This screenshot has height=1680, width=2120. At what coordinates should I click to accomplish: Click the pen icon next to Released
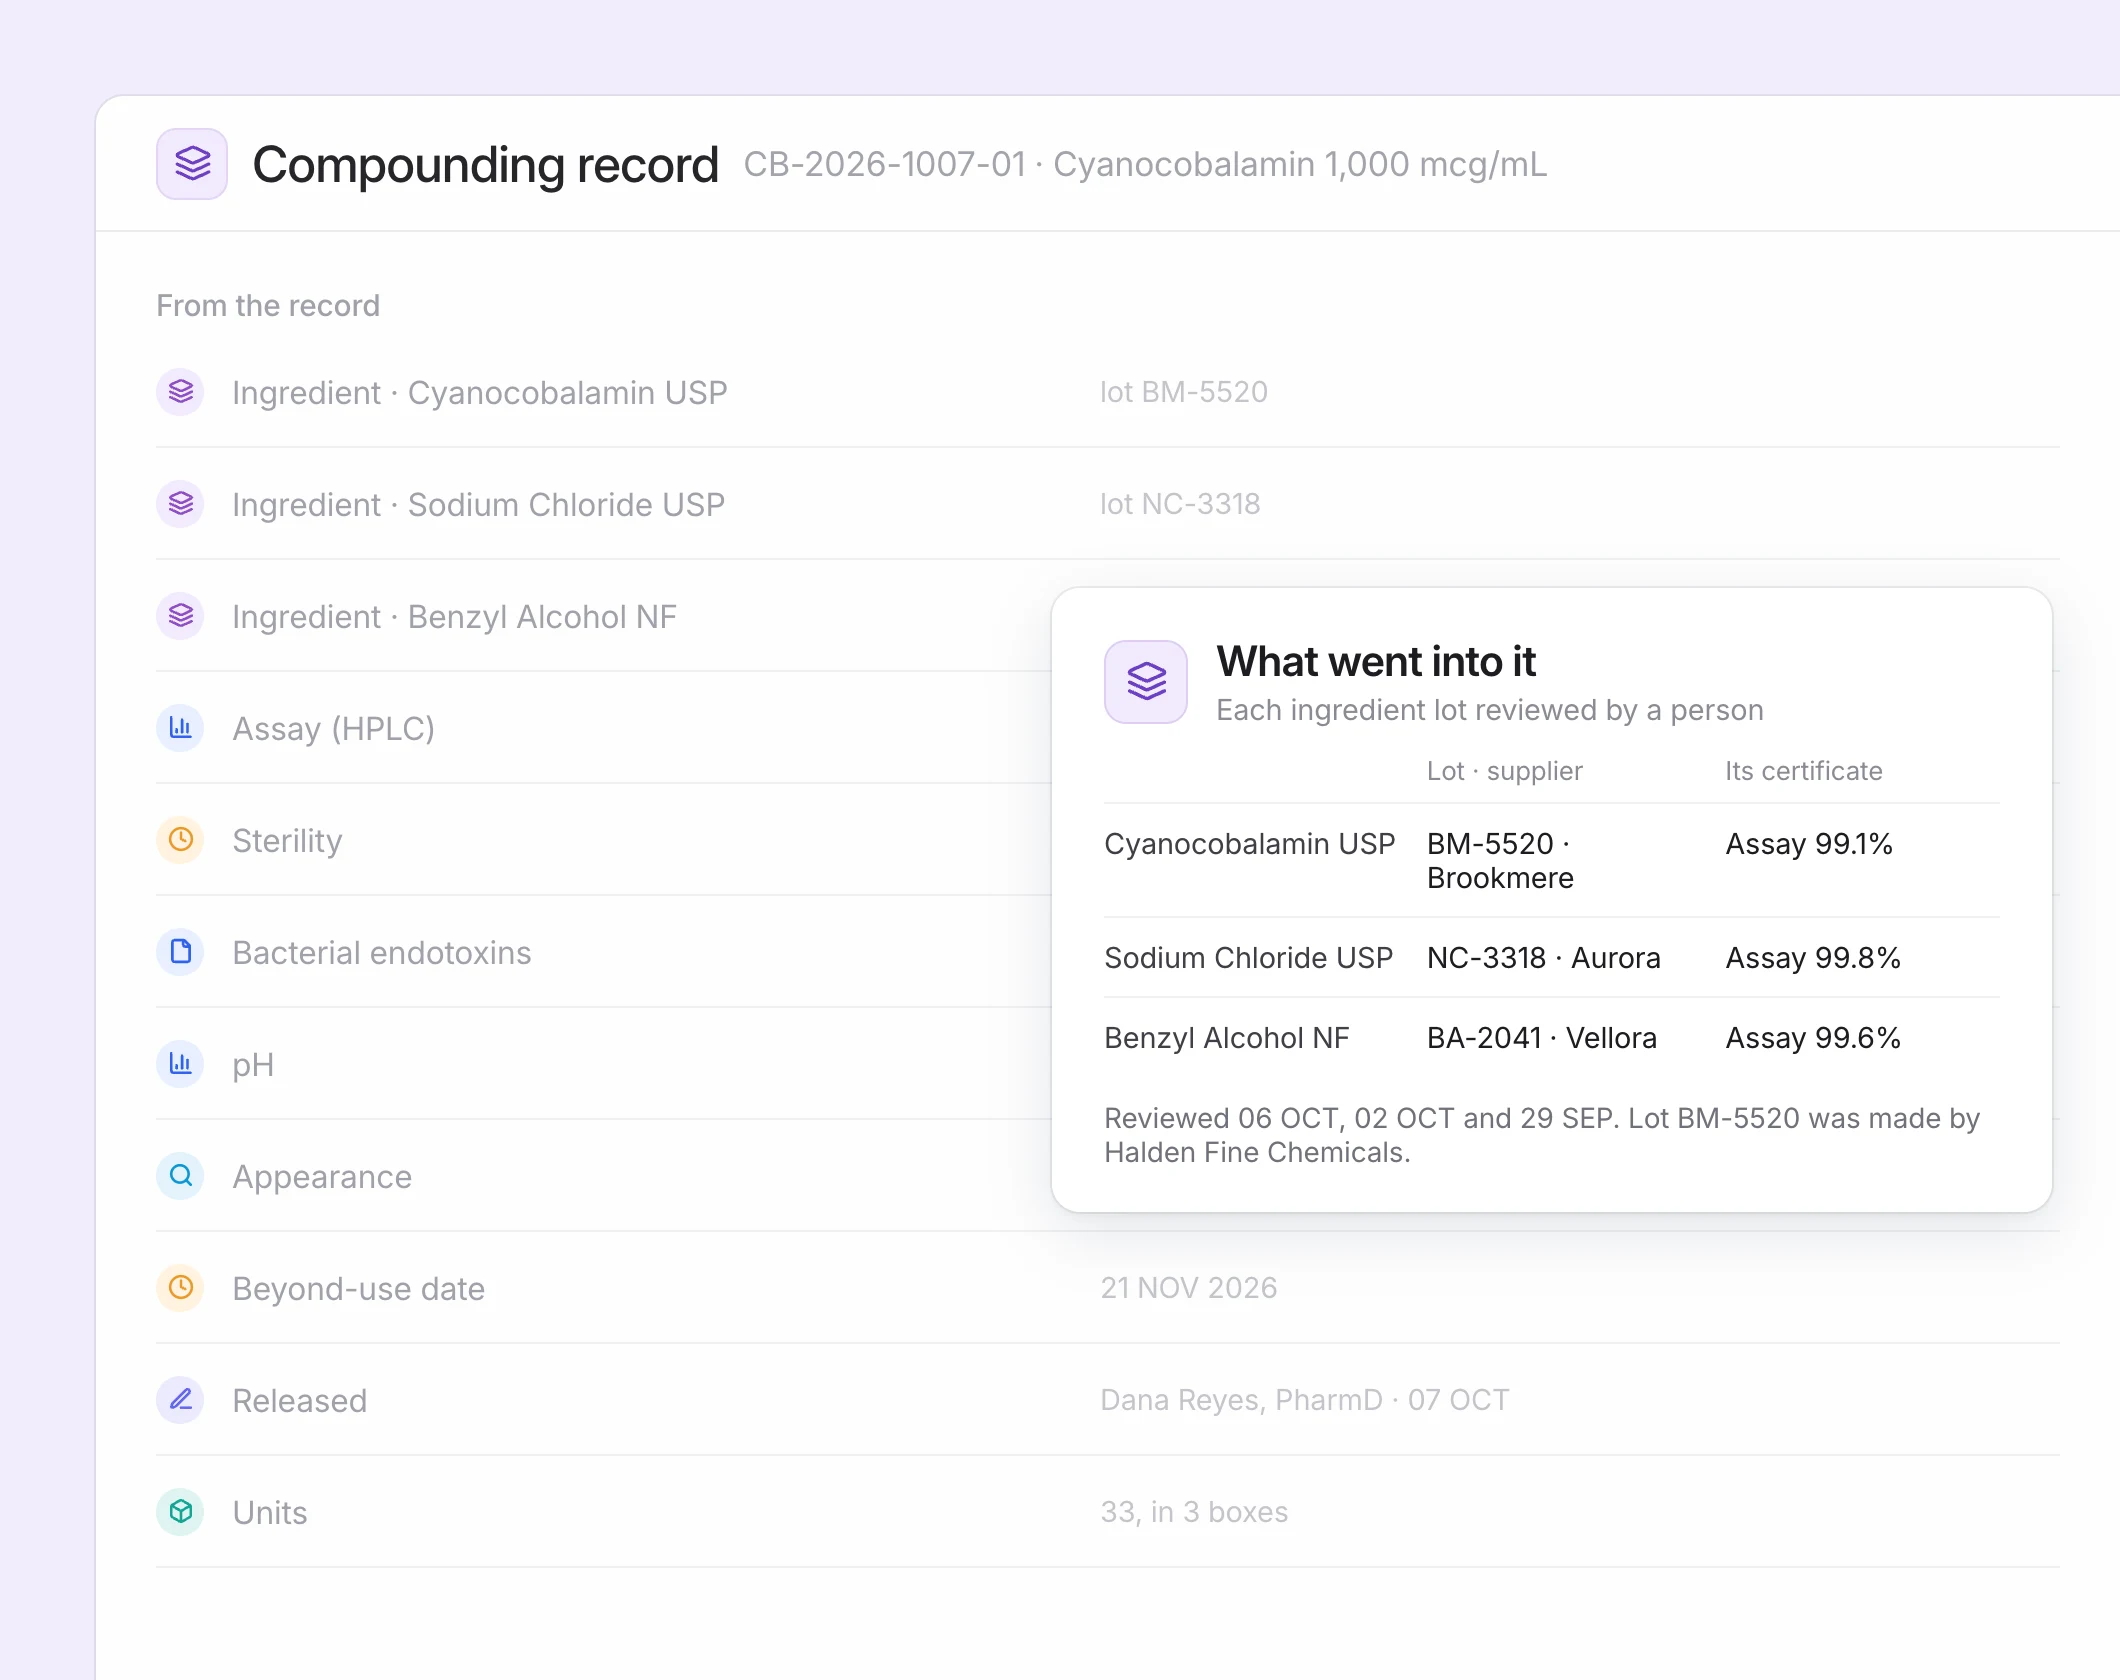tap(181, 1400)
